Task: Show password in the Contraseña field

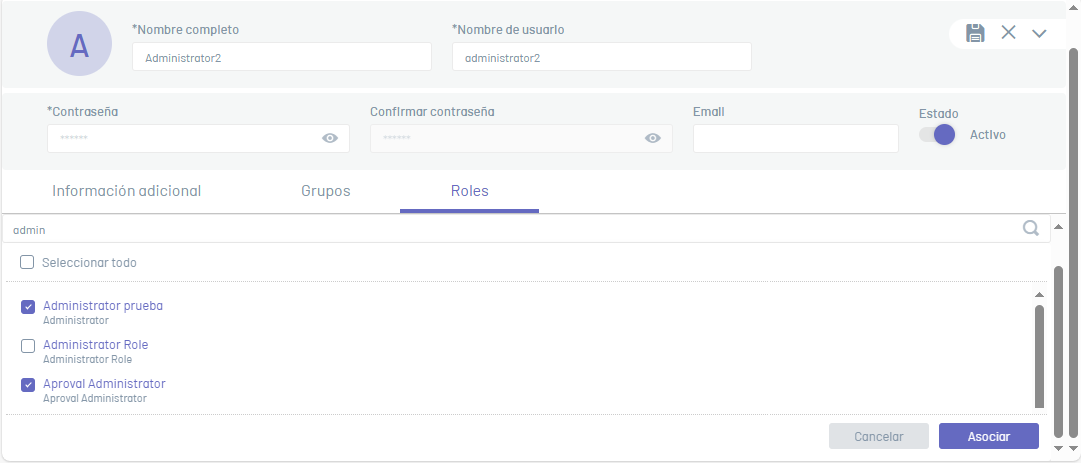Action: click(x=330, y=138)
